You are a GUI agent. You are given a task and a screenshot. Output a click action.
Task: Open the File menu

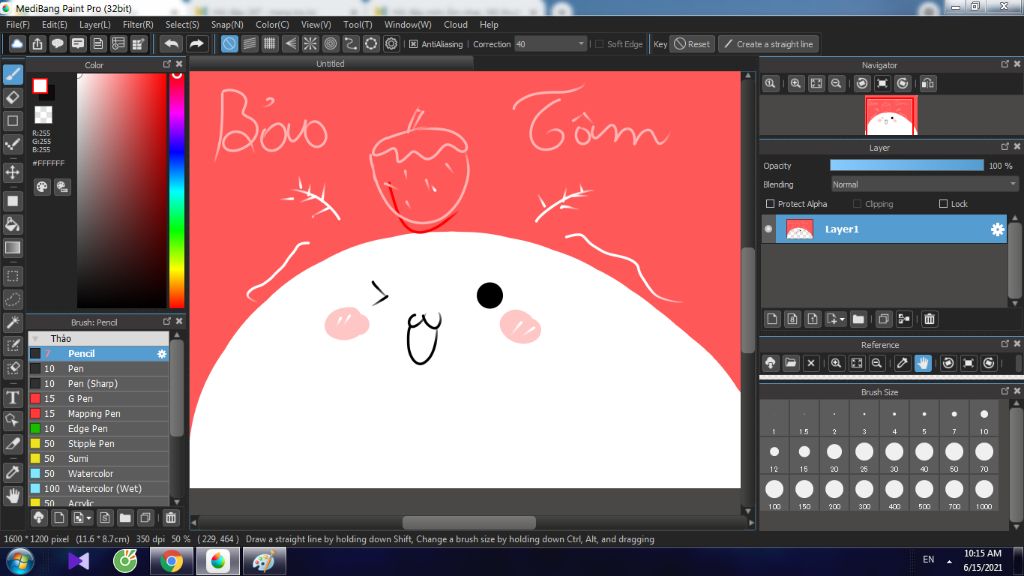tap(18, 24)
